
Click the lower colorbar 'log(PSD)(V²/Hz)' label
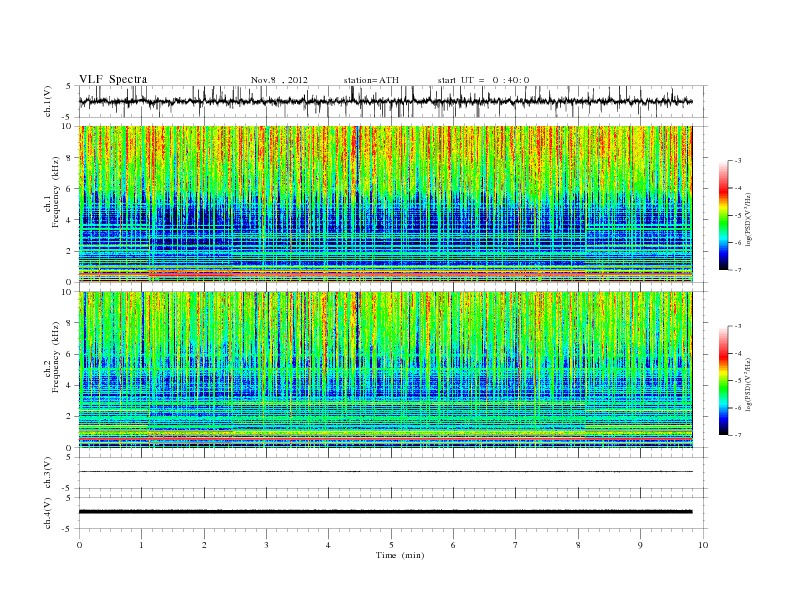[x=749, y=383]
